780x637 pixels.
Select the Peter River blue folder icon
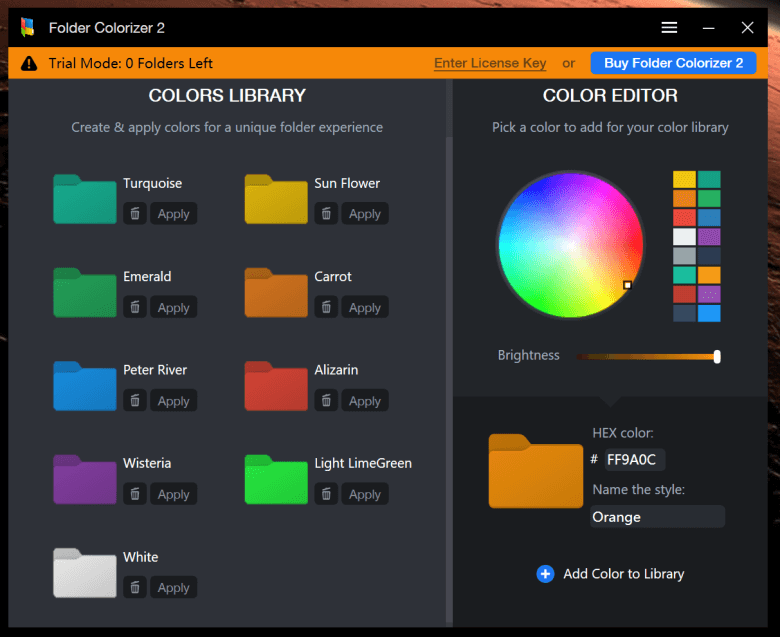coord(85,386)
